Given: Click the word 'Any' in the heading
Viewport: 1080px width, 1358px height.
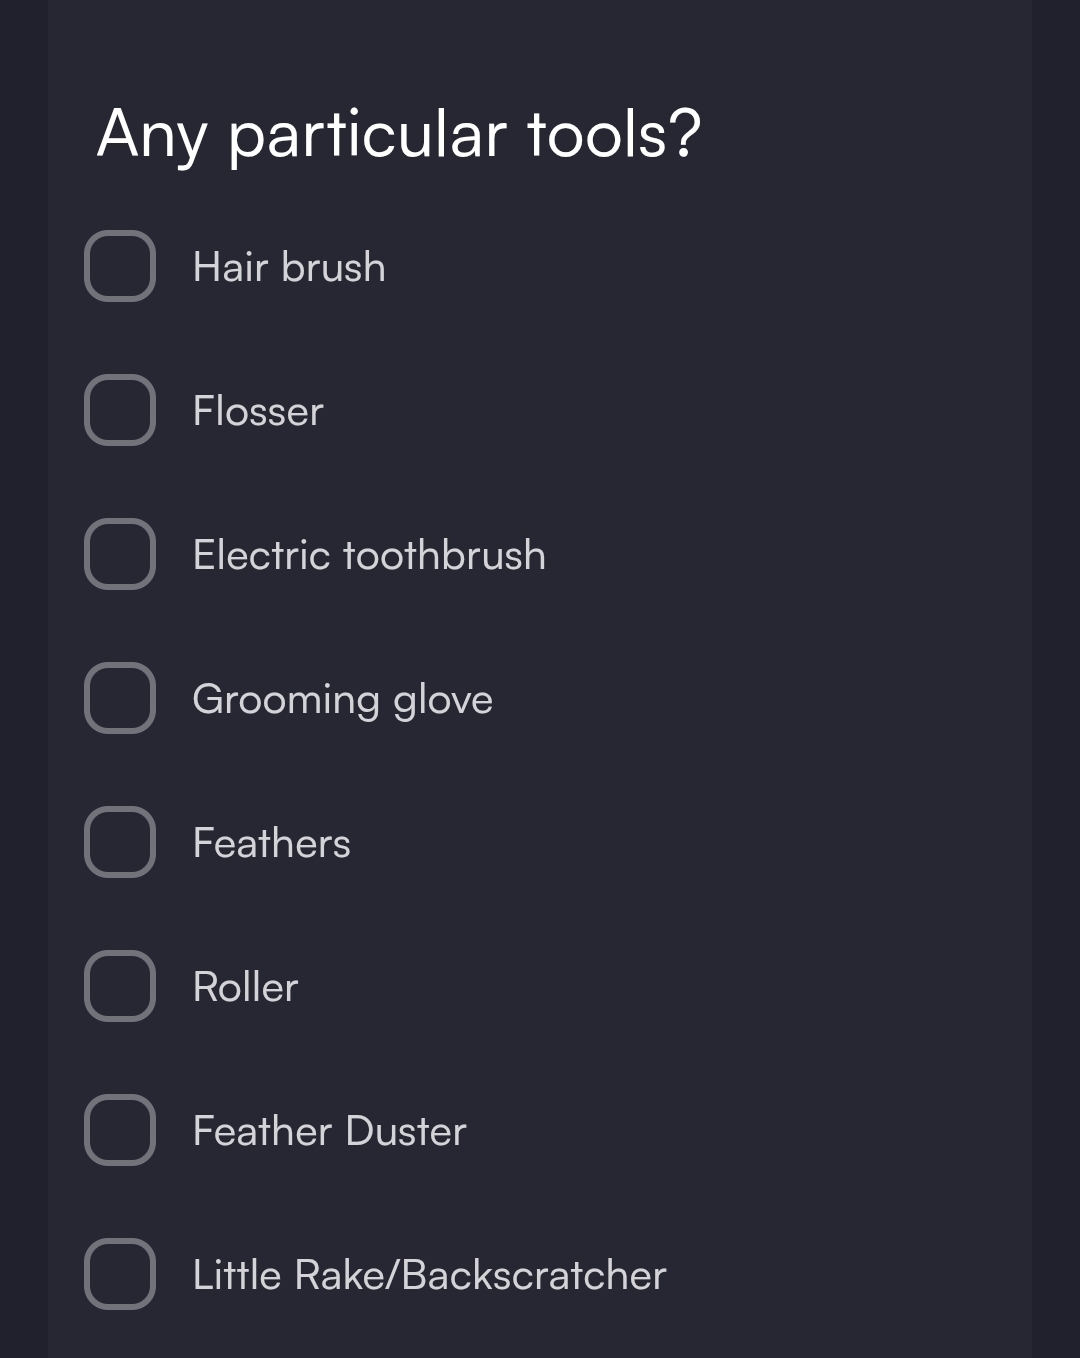Looking at the screenshot, I should coord(151,136).
